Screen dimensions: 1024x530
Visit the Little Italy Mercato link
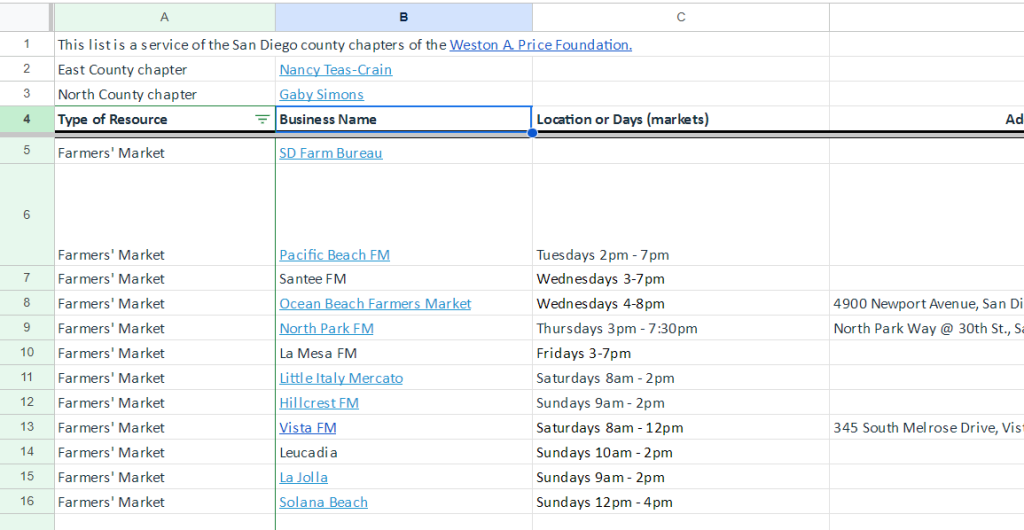click(x=341, y=378)
